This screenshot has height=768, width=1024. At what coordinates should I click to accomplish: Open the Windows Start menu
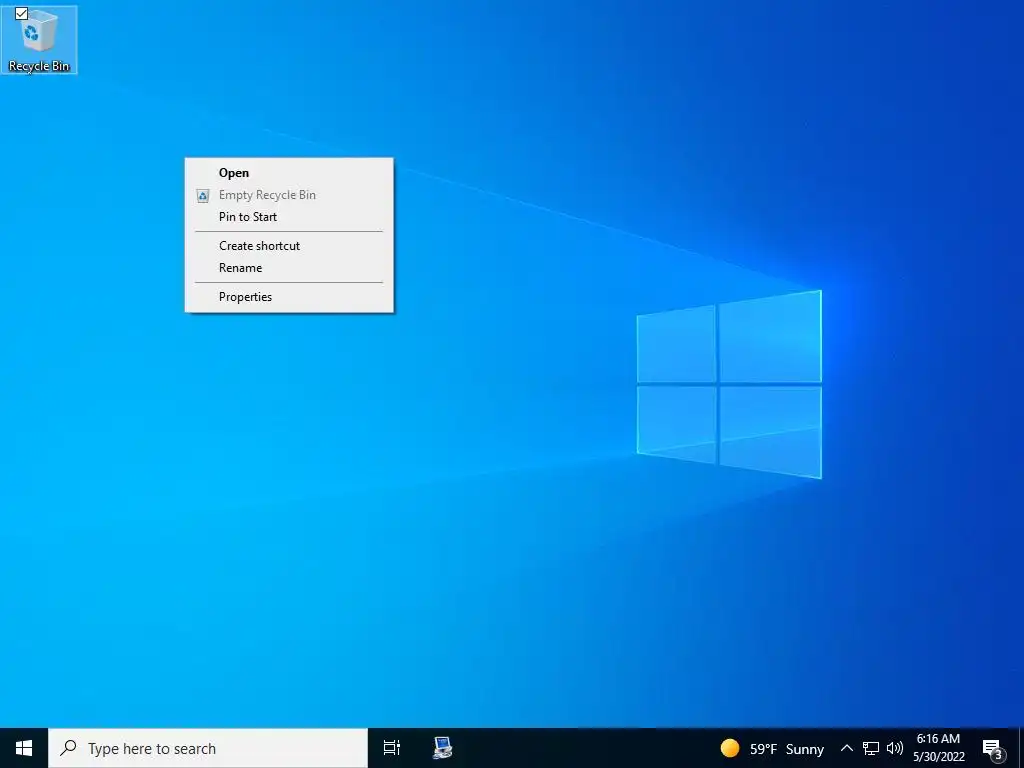pyautogui.click(x=24, y=748)
